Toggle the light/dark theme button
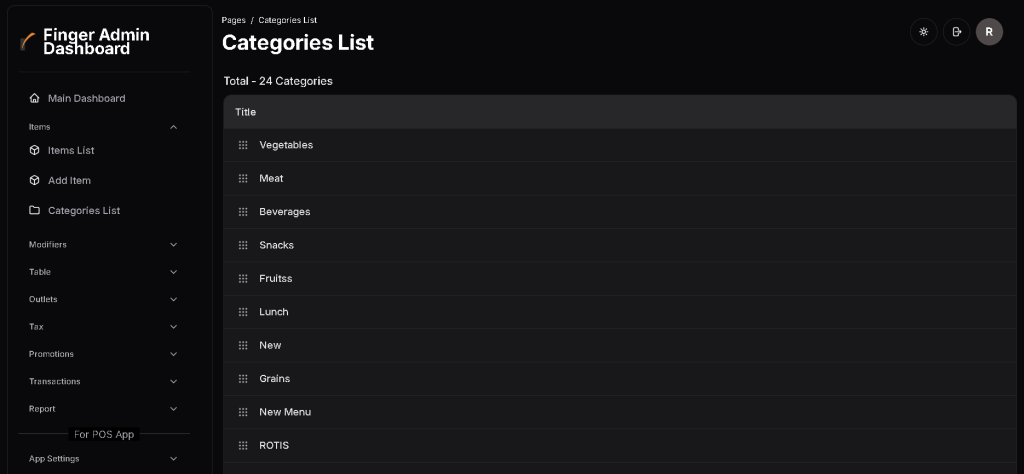This screenshot has width=1024, height=474. pos(923,32)
